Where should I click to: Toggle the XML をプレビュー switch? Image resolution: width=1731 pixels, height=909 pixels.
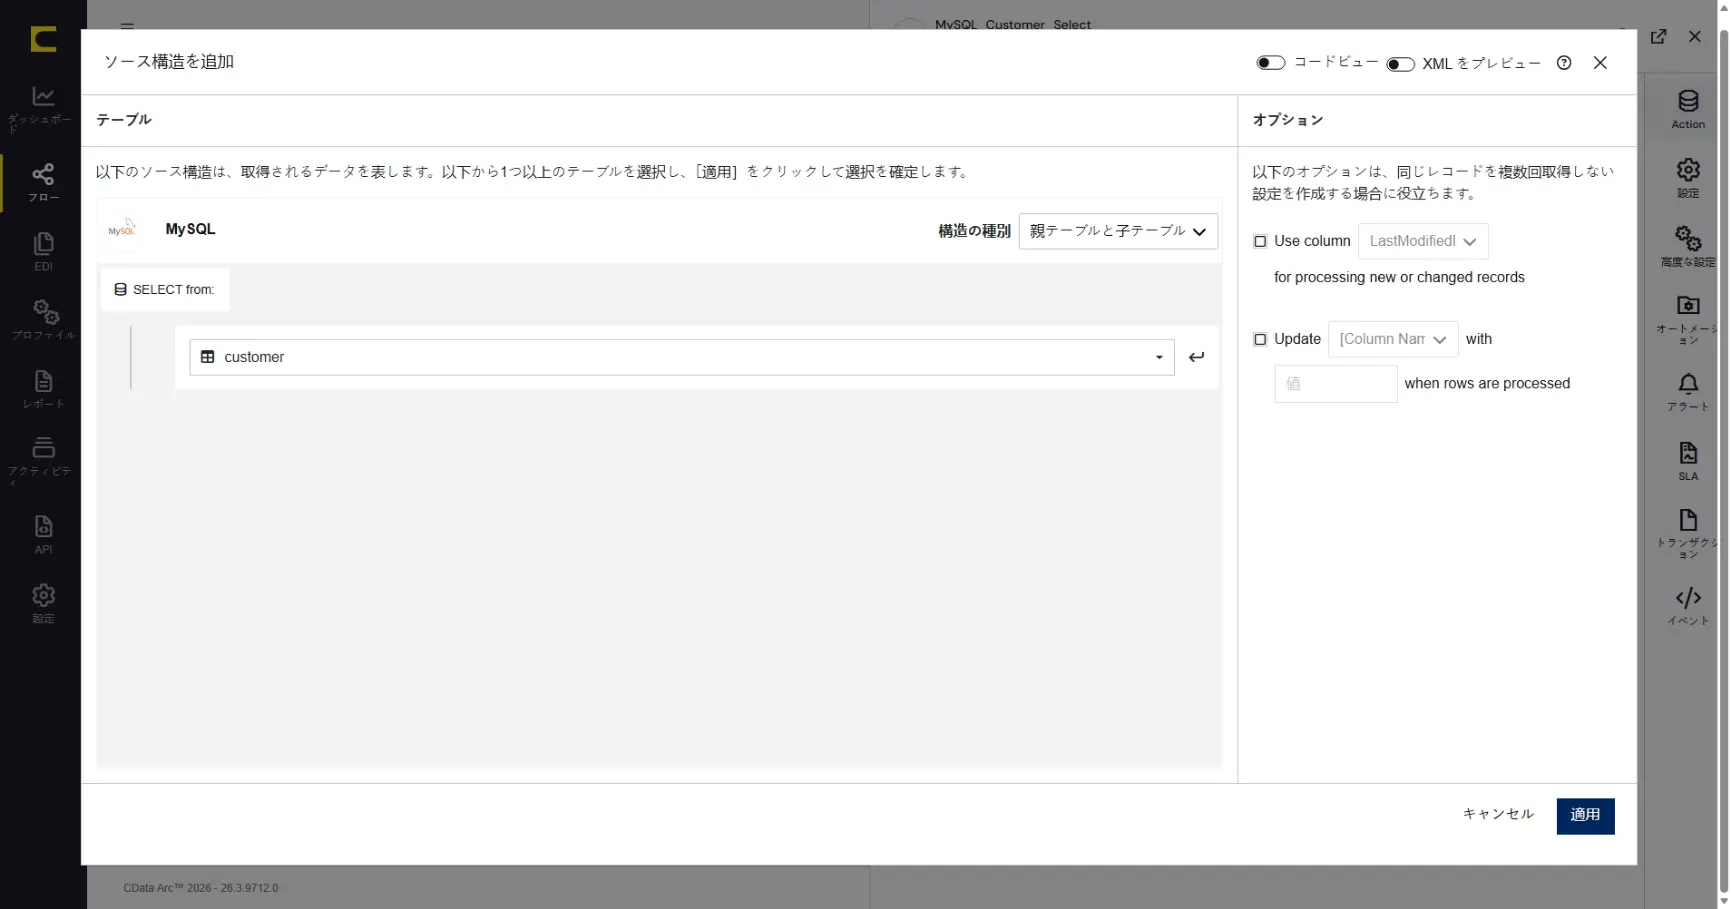pyautogui.click(x=1400, y=64)
